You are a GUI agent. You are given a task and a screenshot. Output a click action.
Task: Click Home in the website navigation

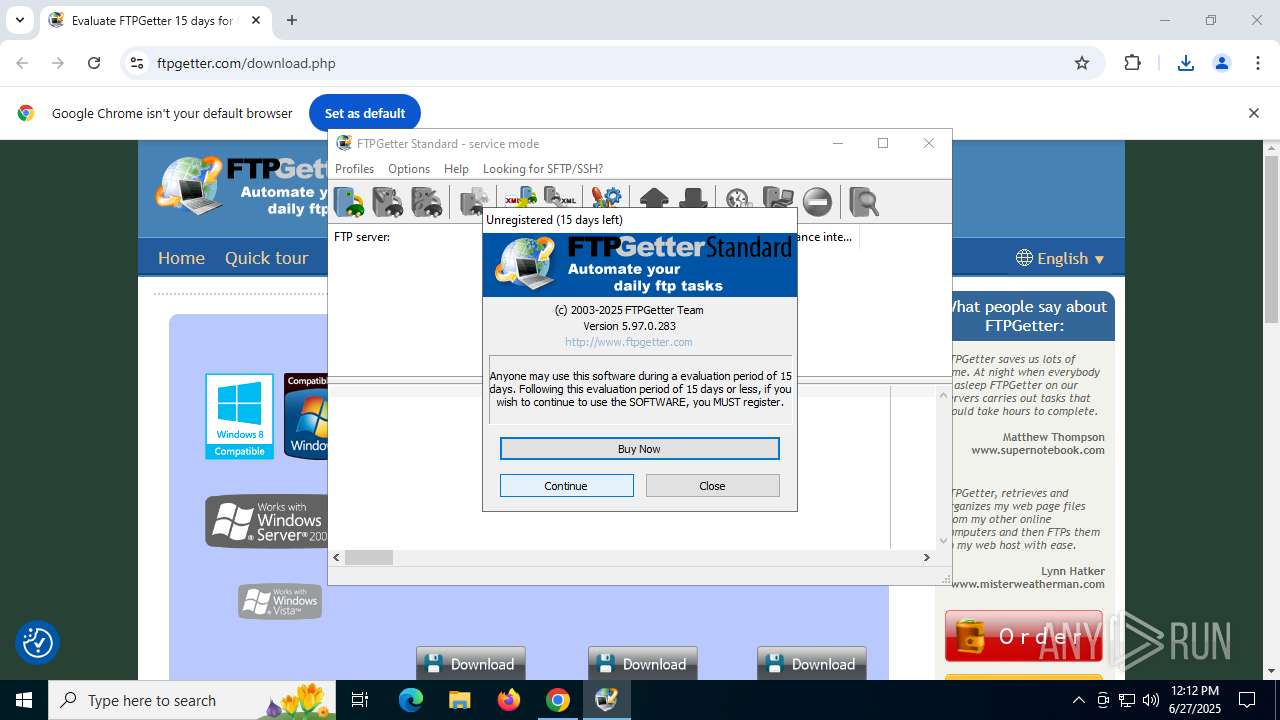tap(181, 258)
